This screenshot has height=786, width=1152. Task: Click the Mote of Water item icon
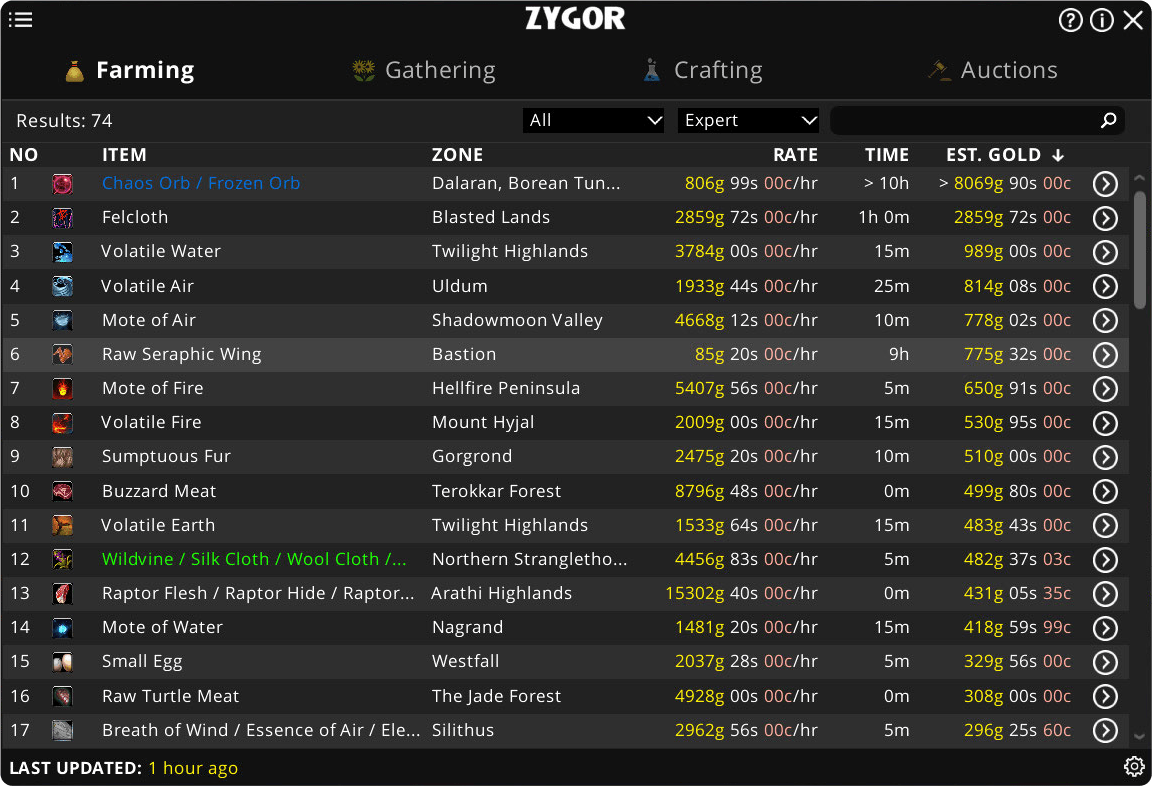(62, 627)
